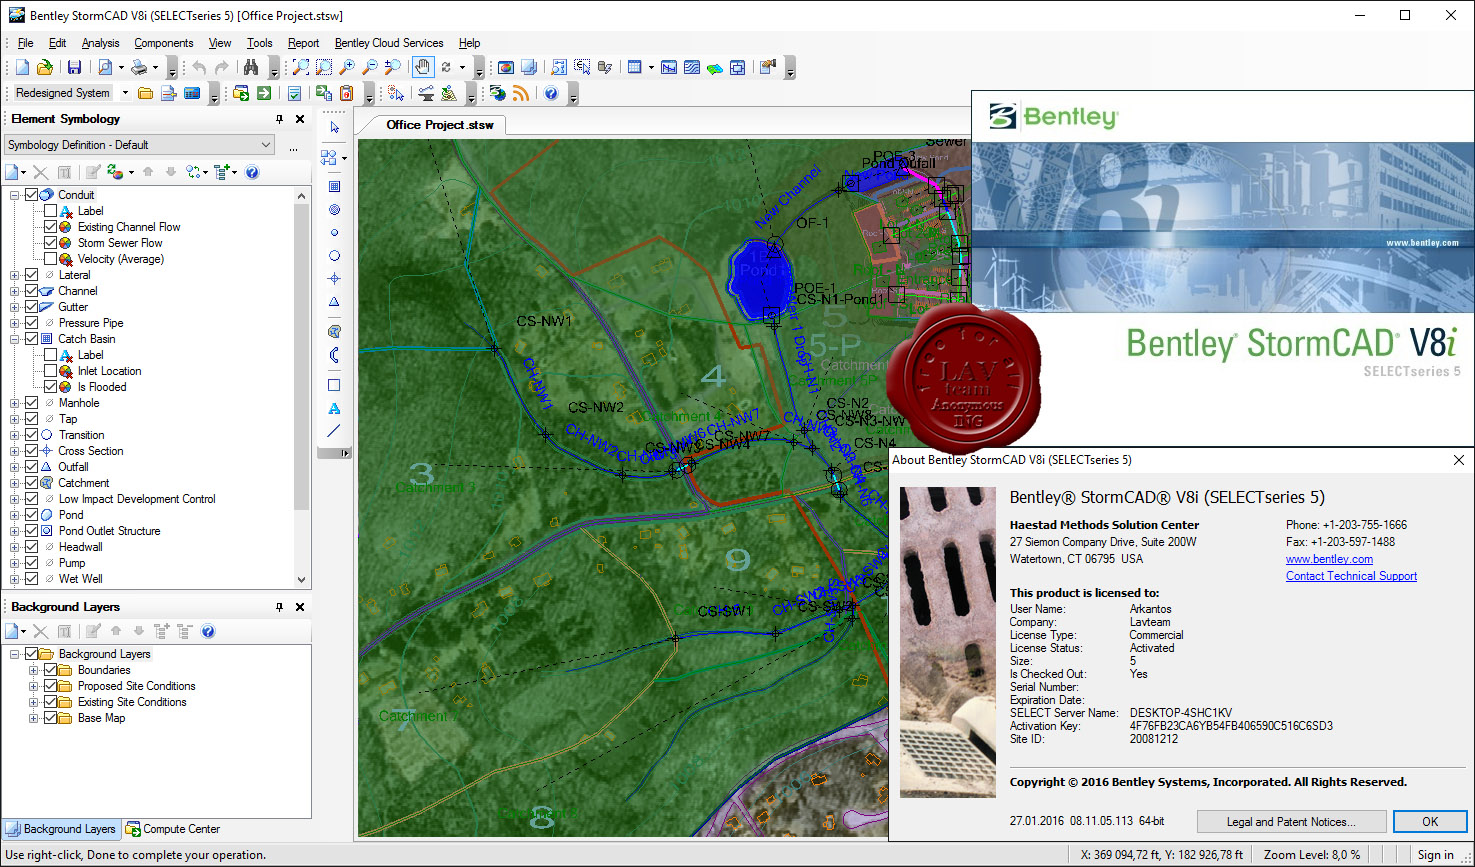1475x867 pixels.
Task: Select the Office Project.stsw document tab
Action: pyautogui.click(x=440, y=125)
